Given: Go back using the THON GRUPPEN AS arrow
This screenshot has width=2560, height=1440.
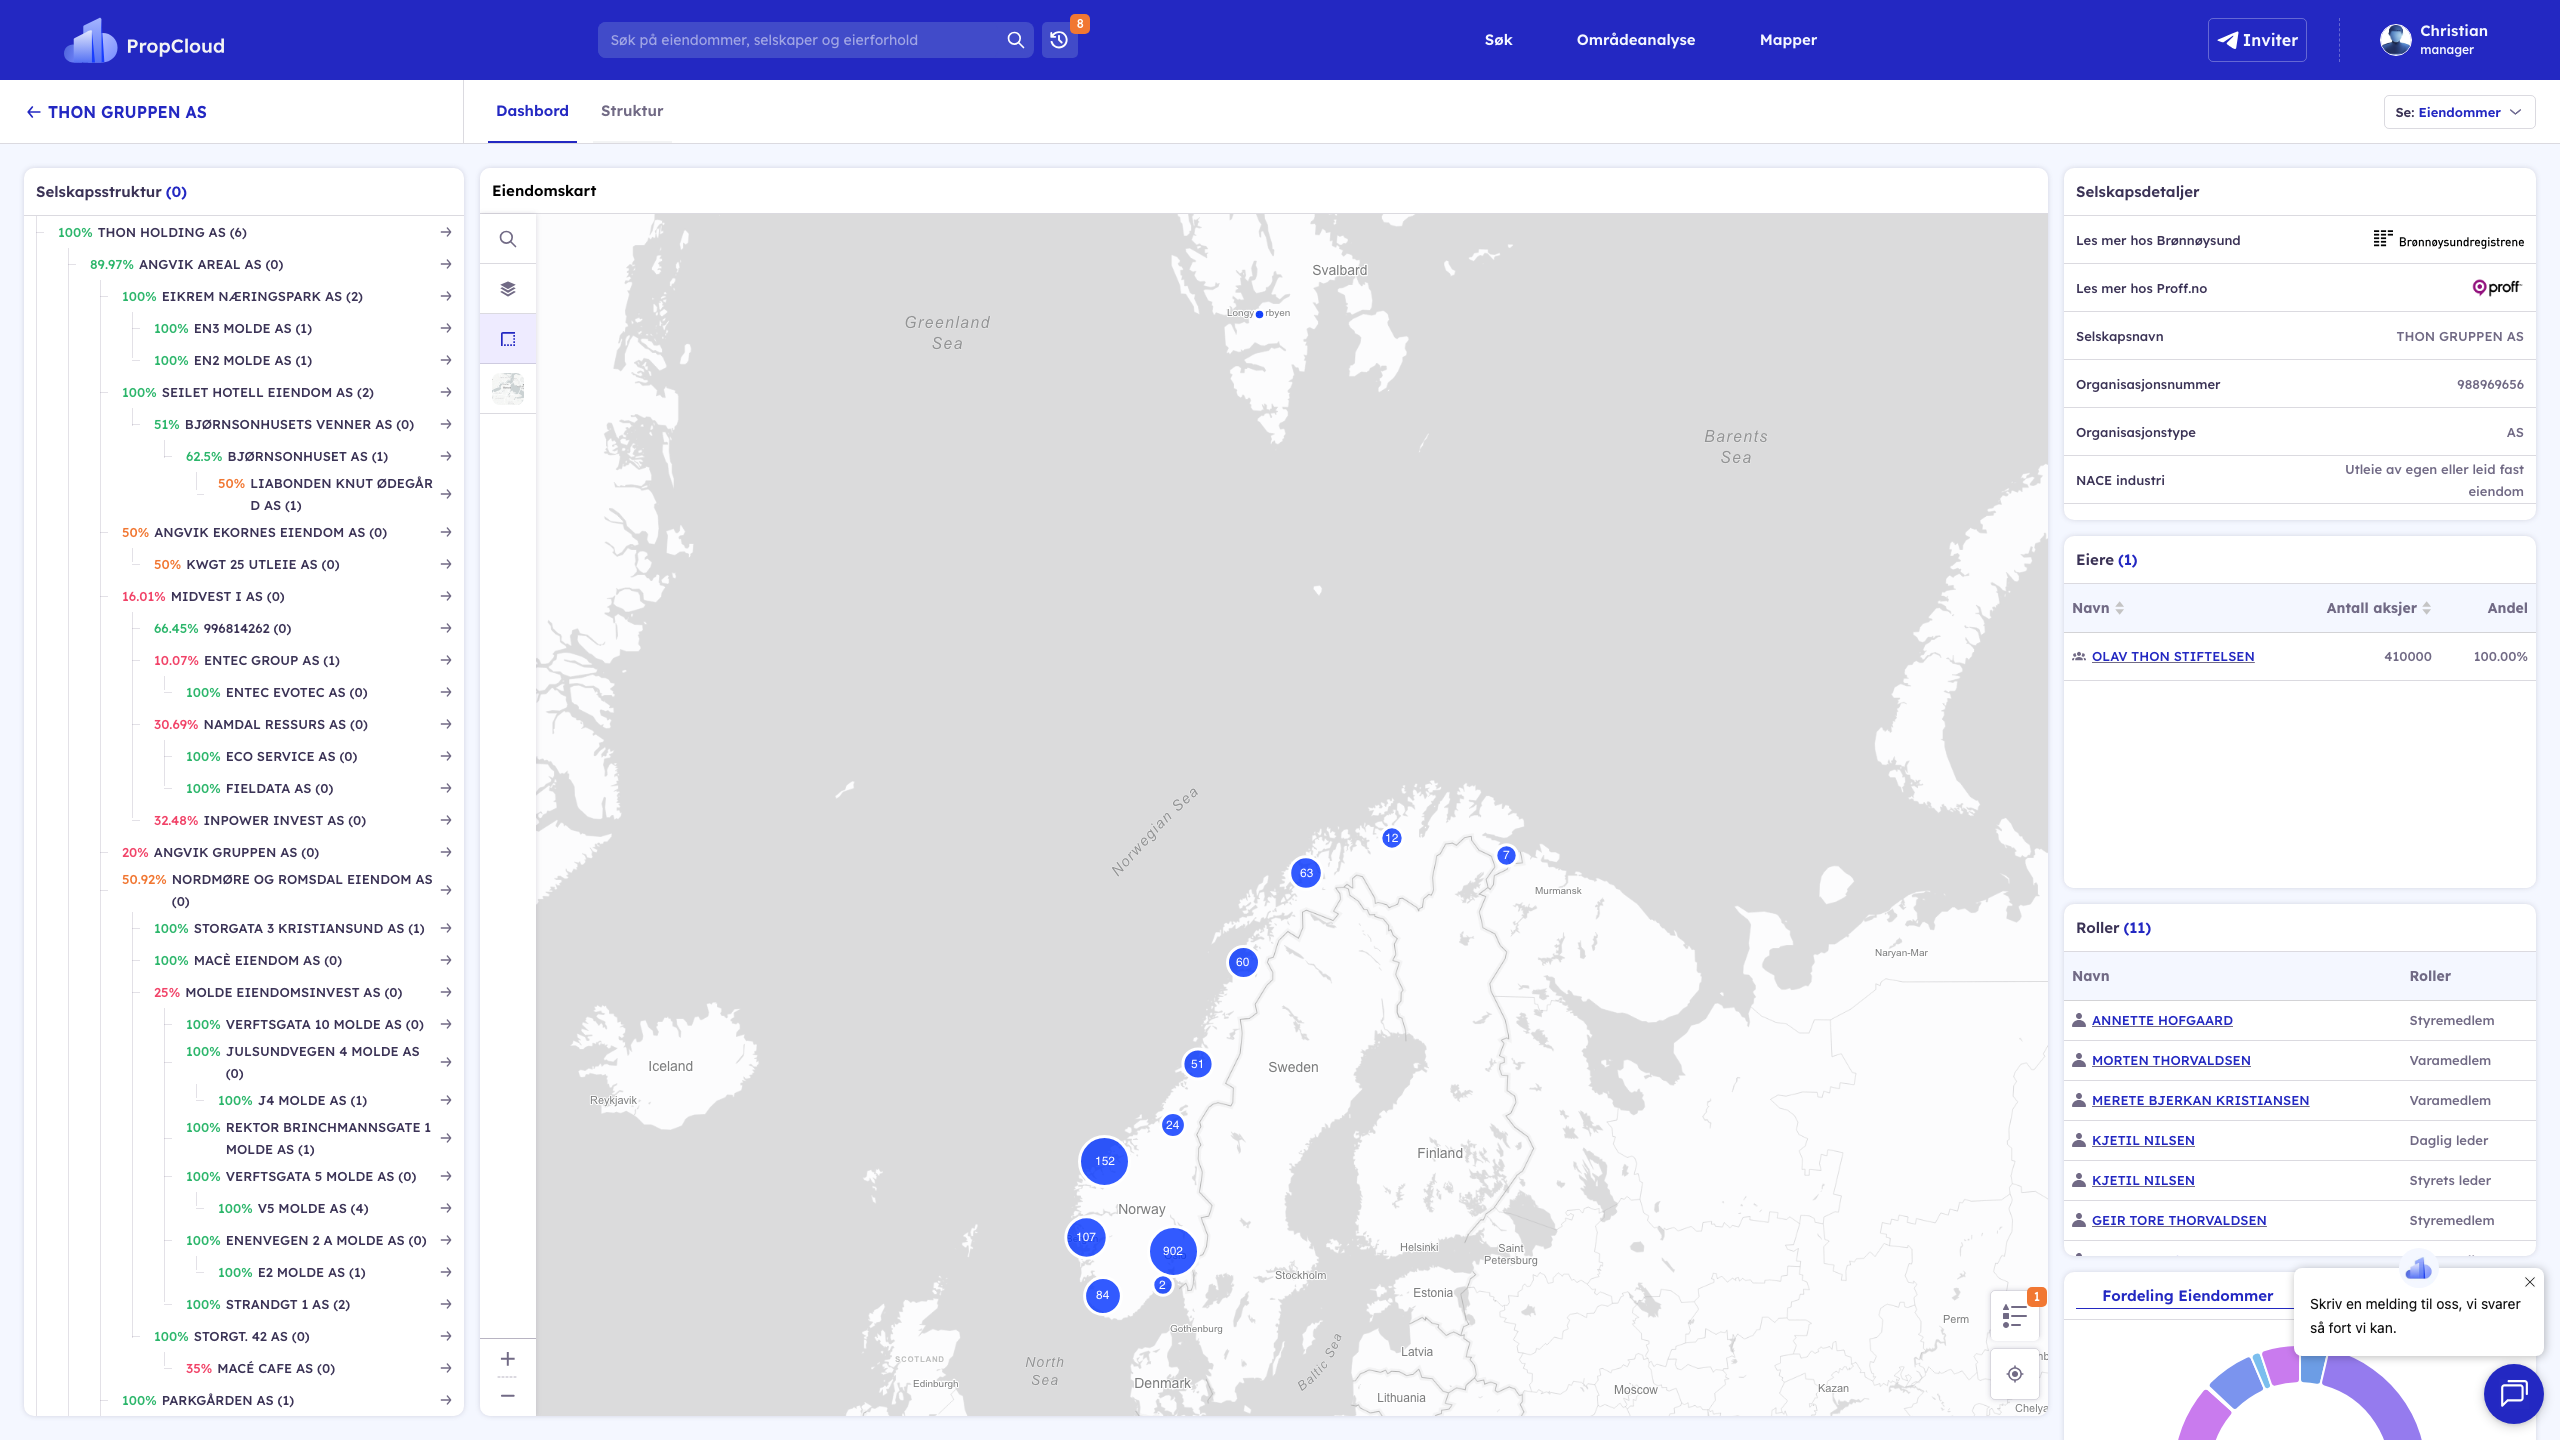Looking at the screenshot, I should point(33,112).
